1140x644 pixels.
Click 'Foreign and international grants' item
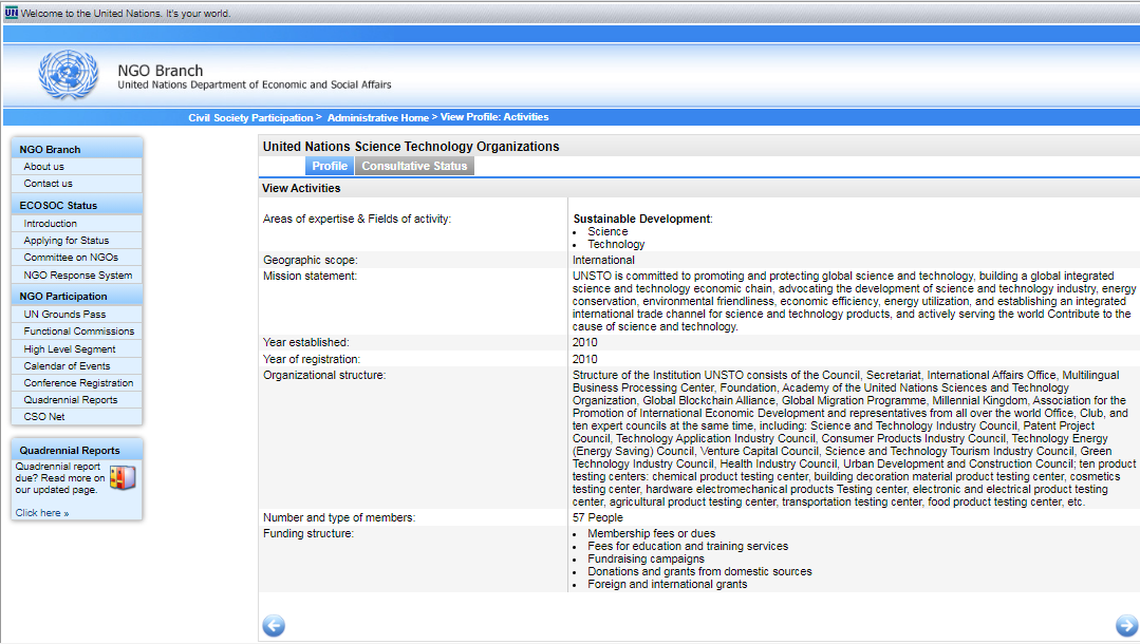point(667,584)
